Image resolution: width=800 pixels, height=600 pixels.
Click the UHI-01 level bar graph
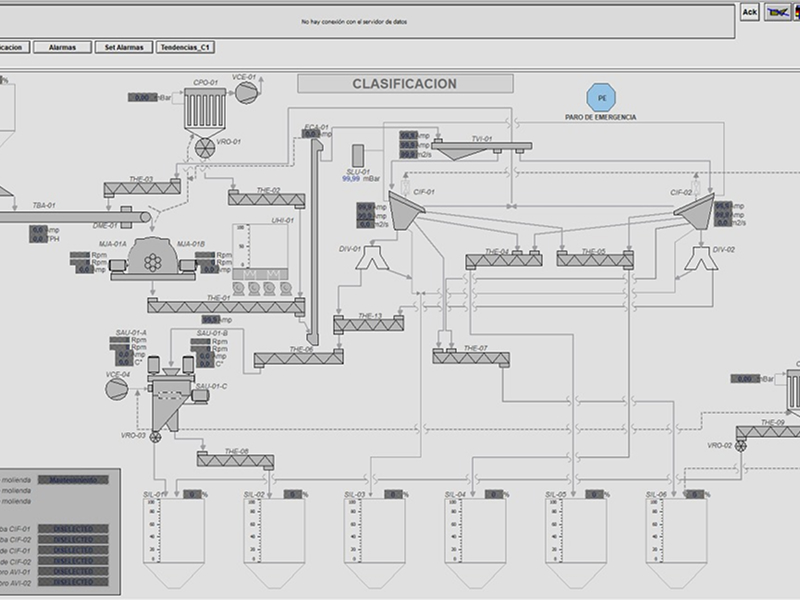pyautogui.click(x=240, y=250)
